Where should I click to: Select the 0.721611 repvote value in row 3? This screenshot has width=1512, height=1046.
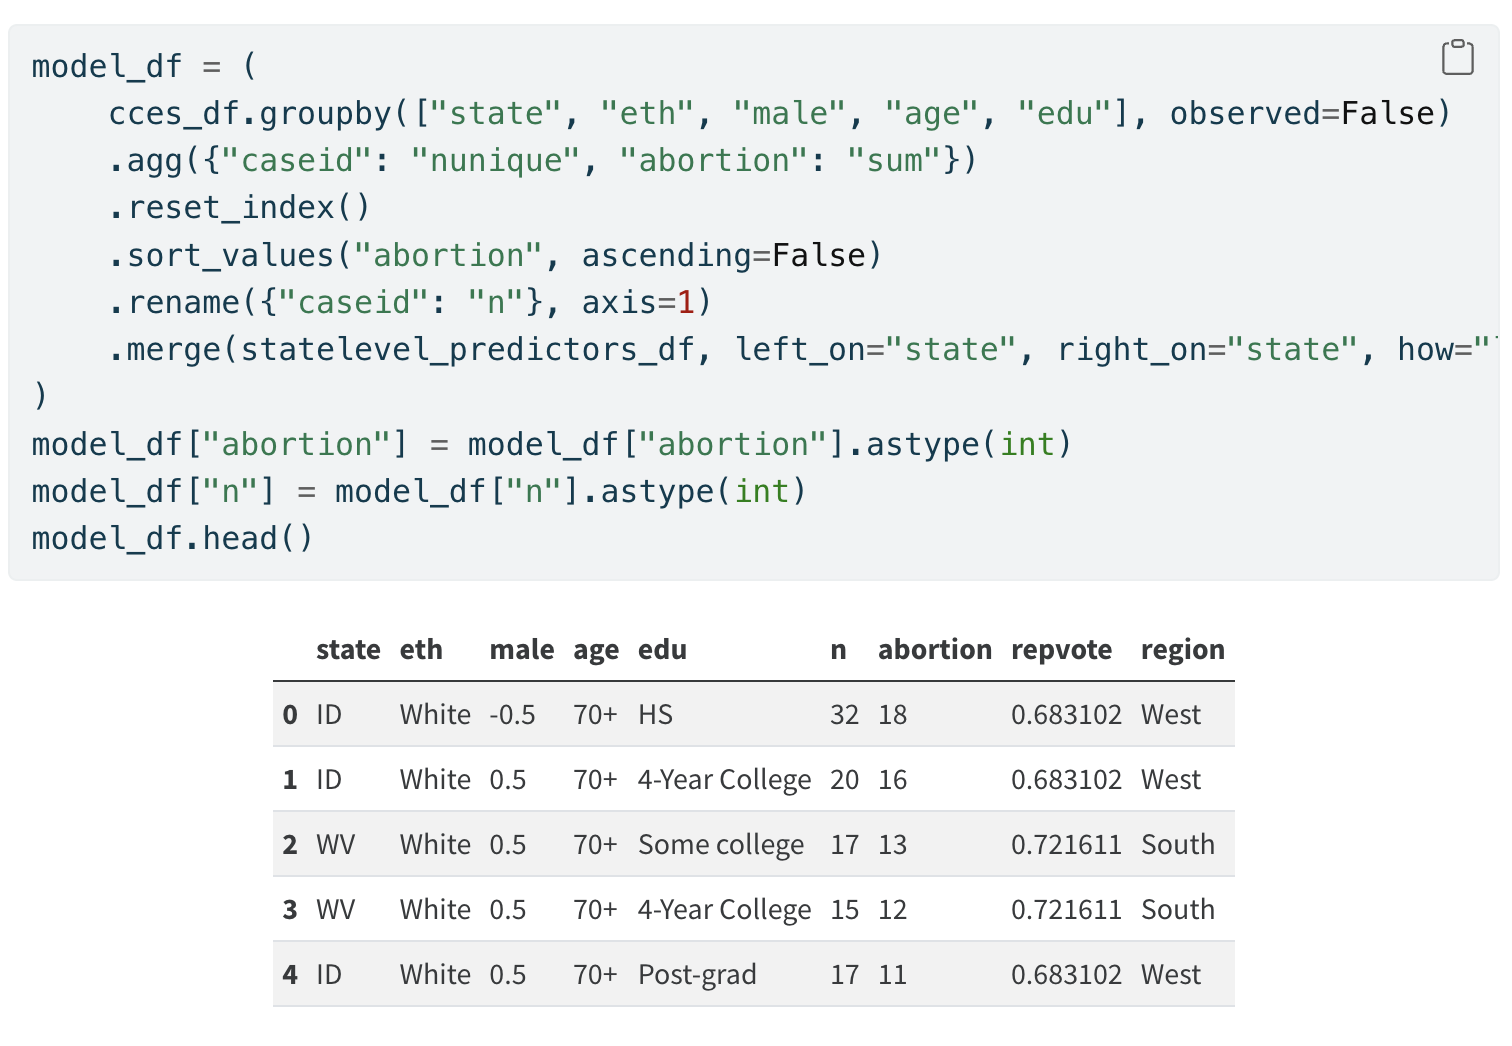tap(1066, 910)
